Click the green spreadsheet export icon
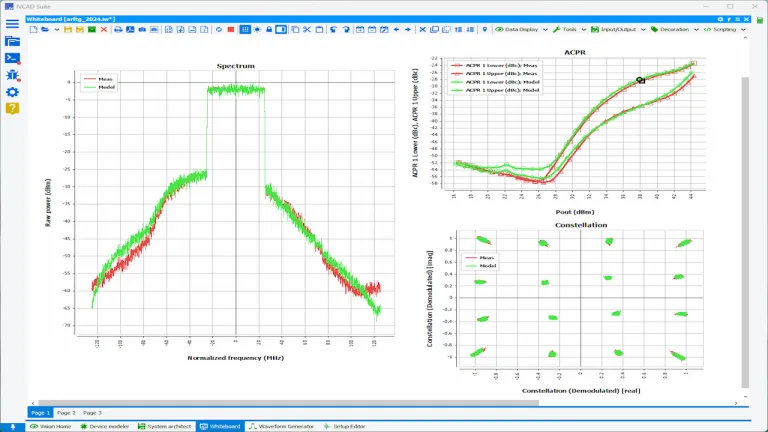768x432 pixels. pos(92,29)
